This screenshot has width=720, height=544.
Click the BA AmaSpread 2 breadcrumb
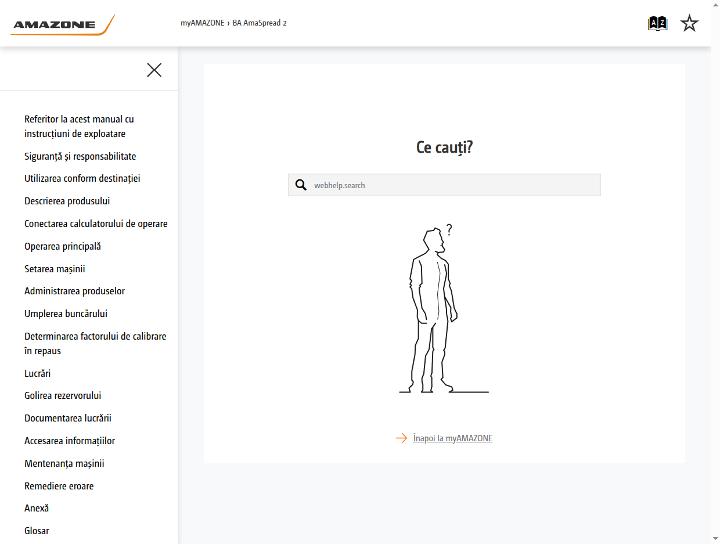[259, 23]
